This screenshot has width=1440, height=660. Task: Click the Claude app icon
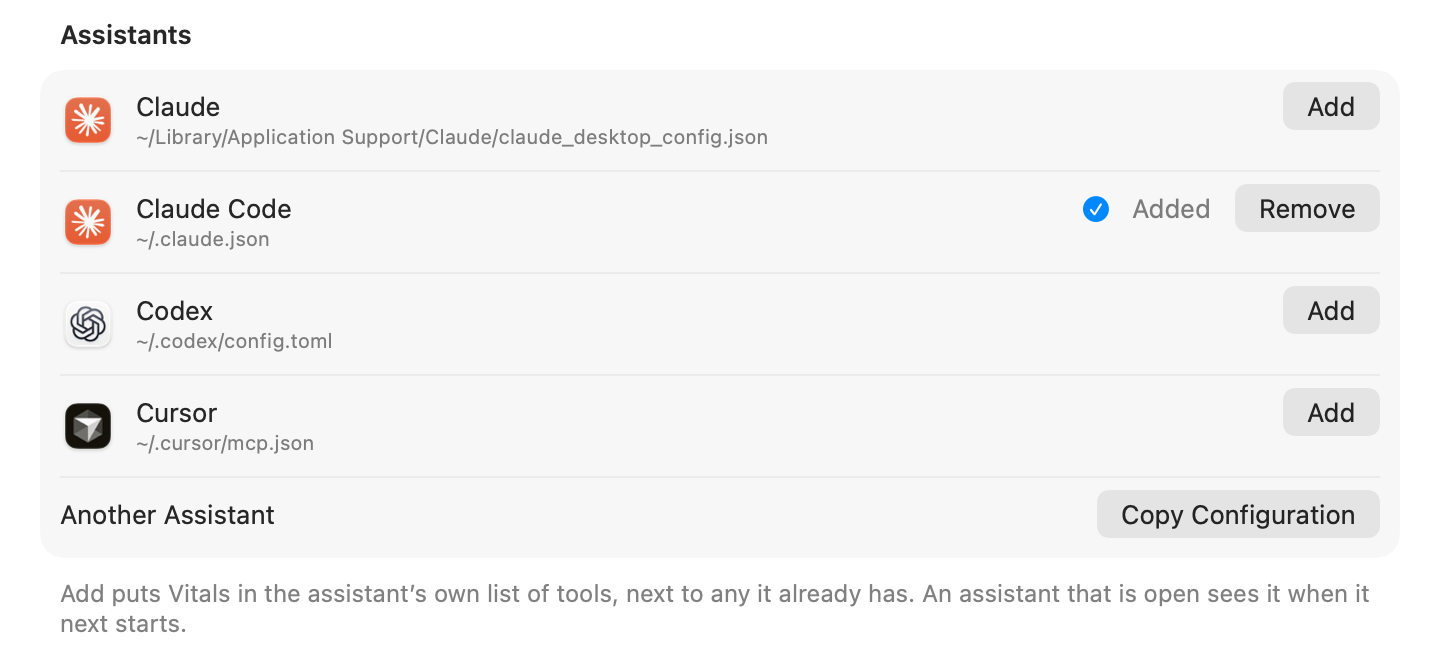(x=88, y=120)
